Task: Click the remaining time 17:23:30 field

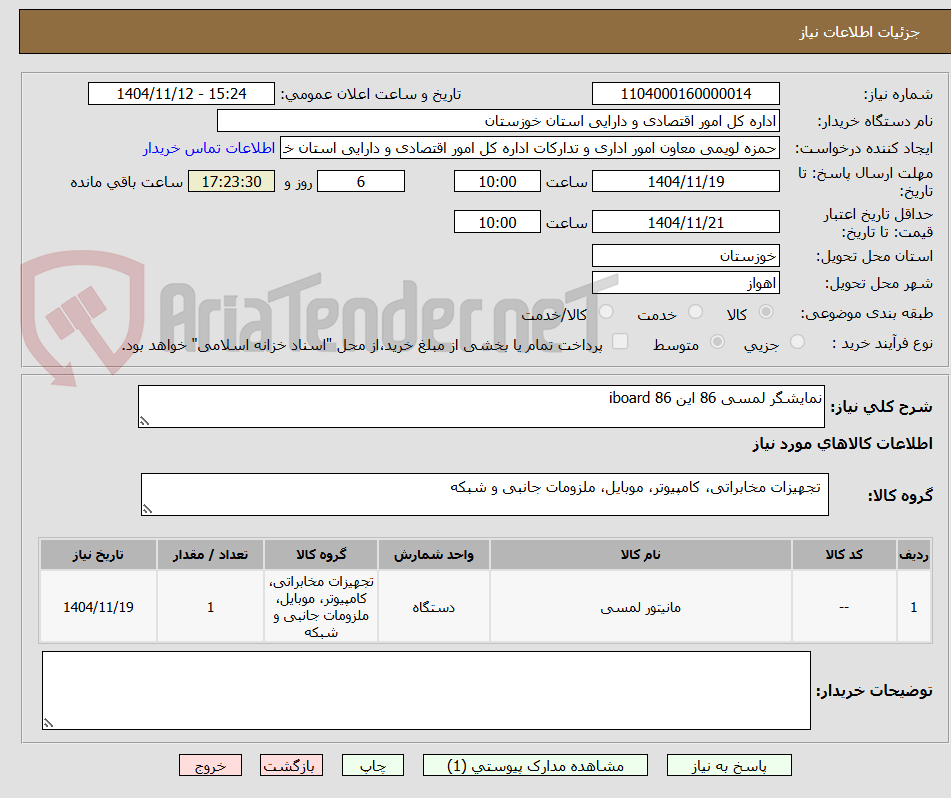Action: (x=231, y=181)
